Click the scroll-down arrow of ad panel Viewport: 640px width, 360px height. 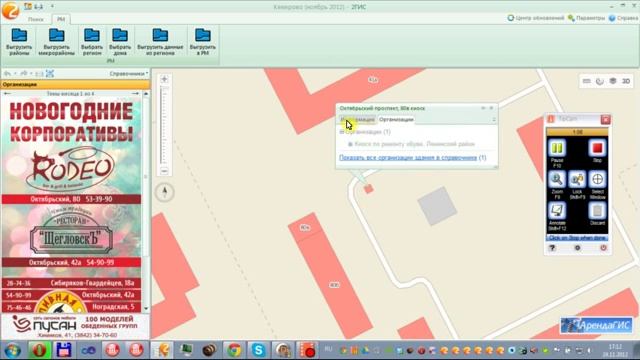tap(146, 309)
